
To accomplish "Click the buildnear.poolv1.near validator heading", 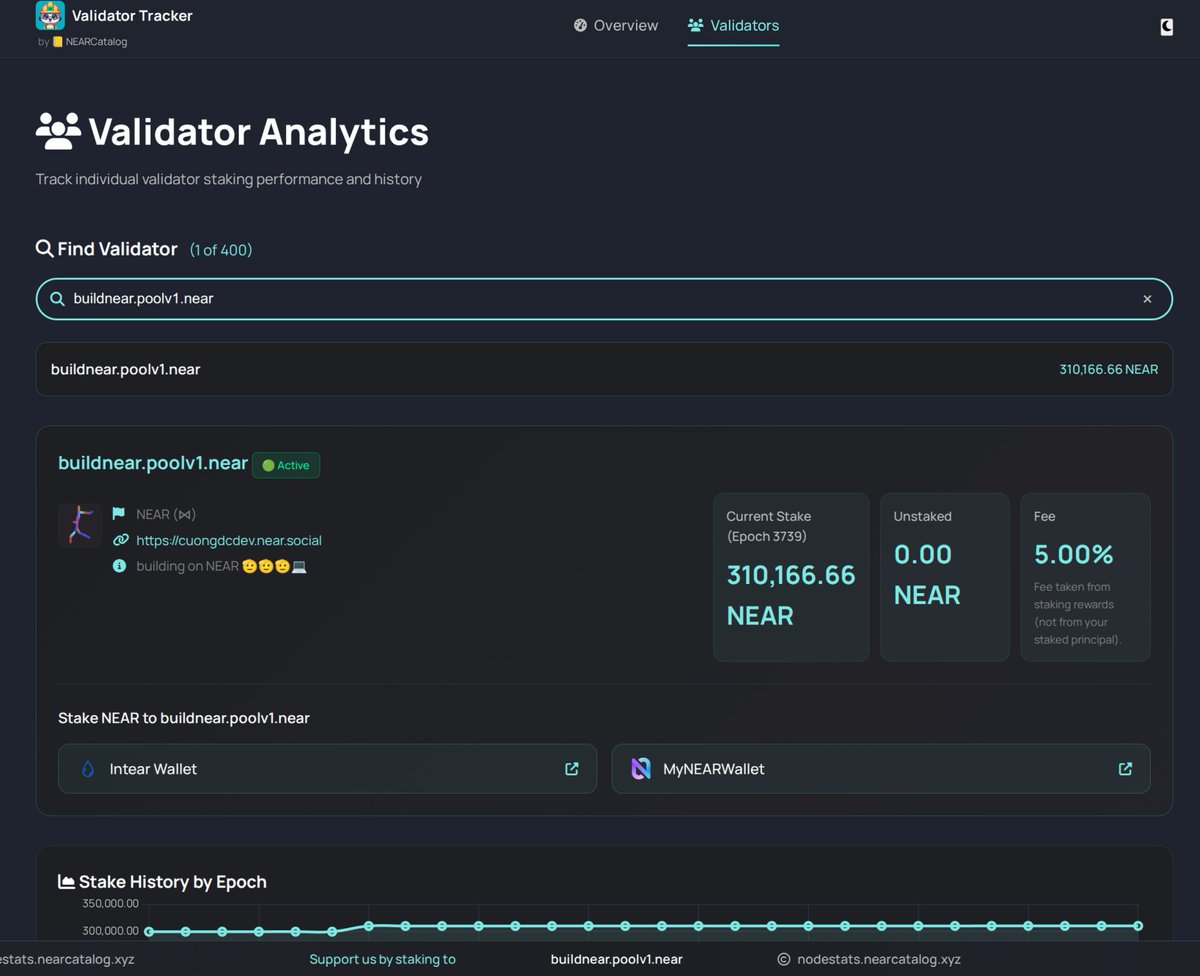I will (x=153, y=463).
